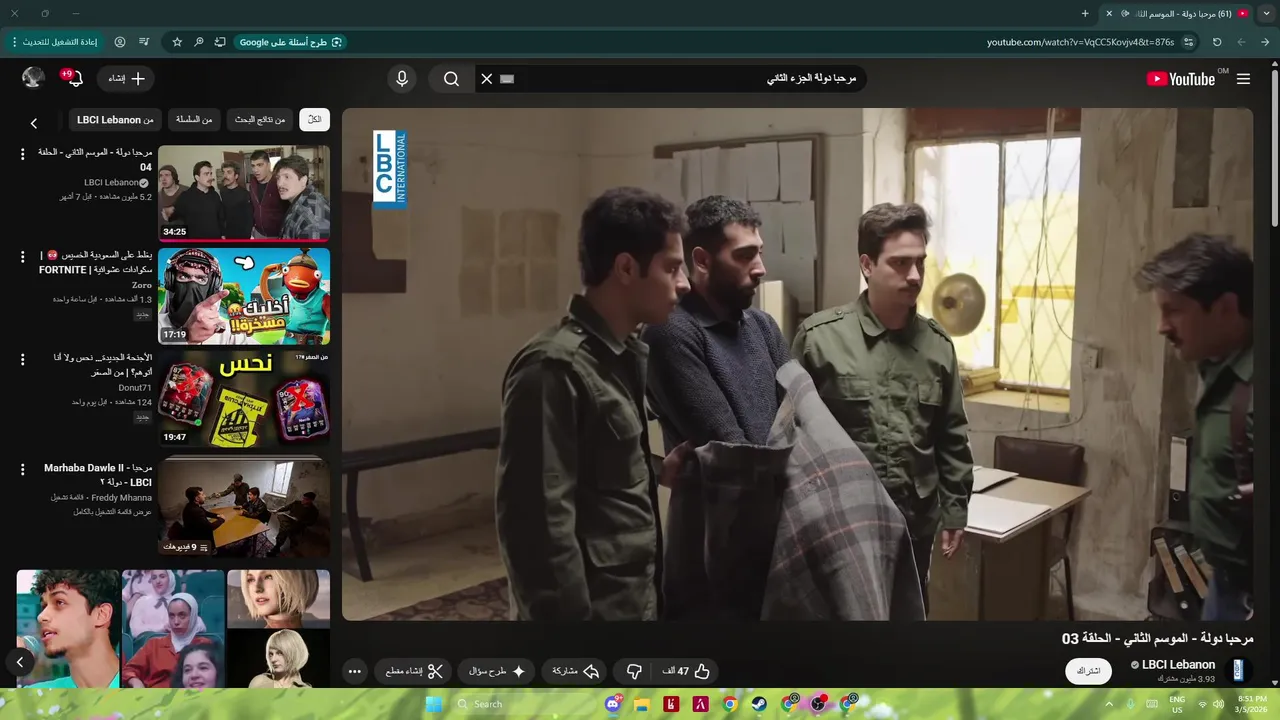Open the Fortnite Zoro video thumbnail
Image resolution: width=1280 pixels, height=720 pixels.
coord(244,296)
